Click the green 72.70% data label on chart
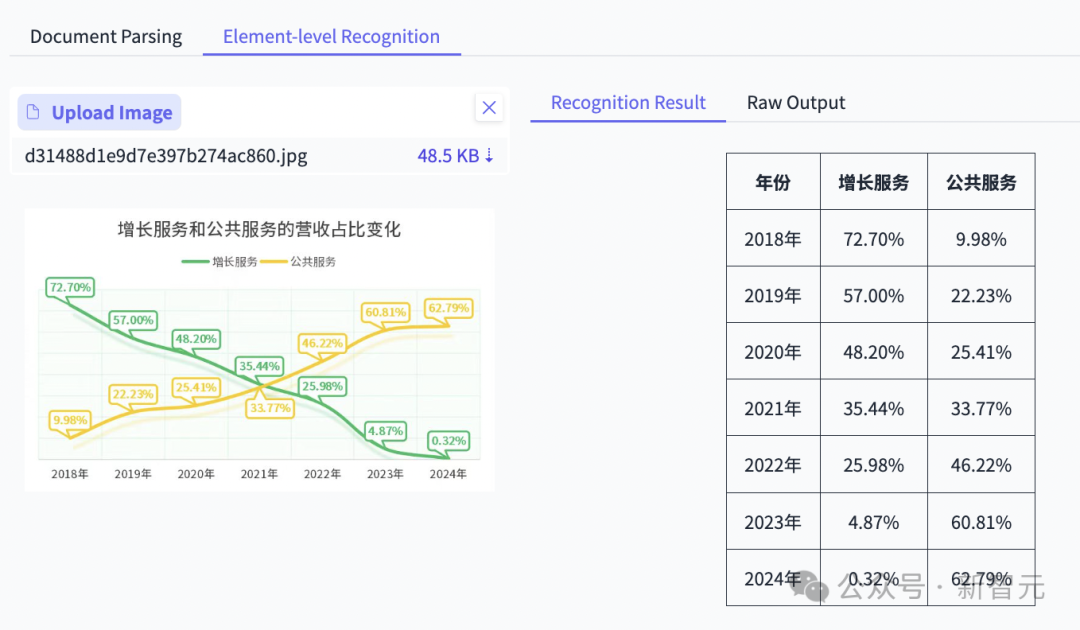 pyautogui.click(x=70, y=287)
